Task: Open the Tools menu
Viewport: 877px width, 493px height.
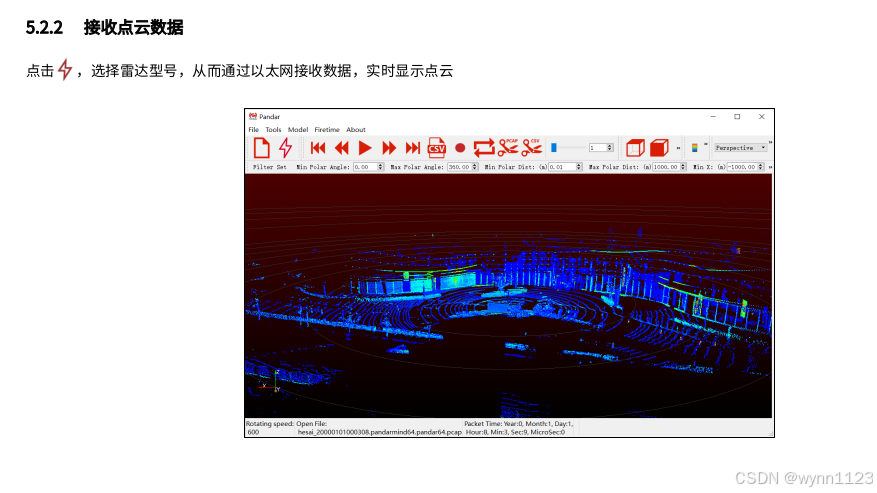Action: click(x=273, y=130)
